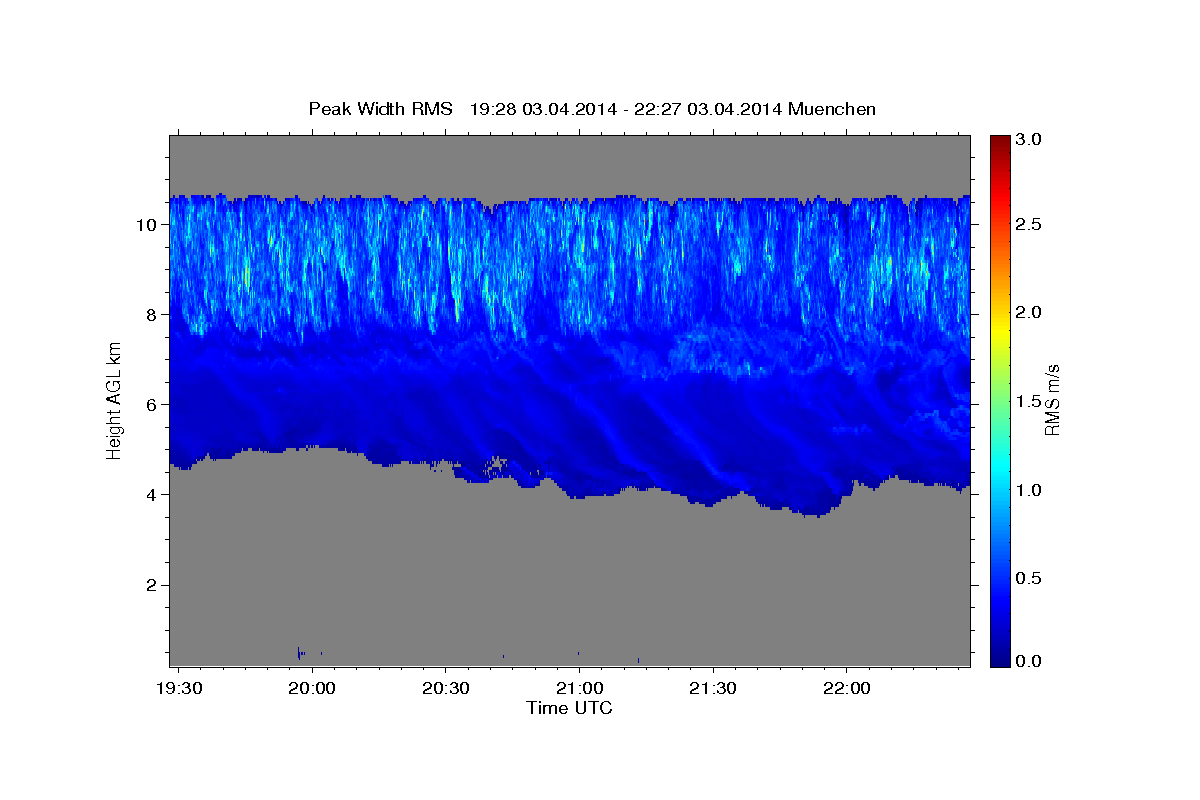Click the start date '19:28 03.04.2014' in title
Viewport: 1200px width, 800px height.
point(541,109)
